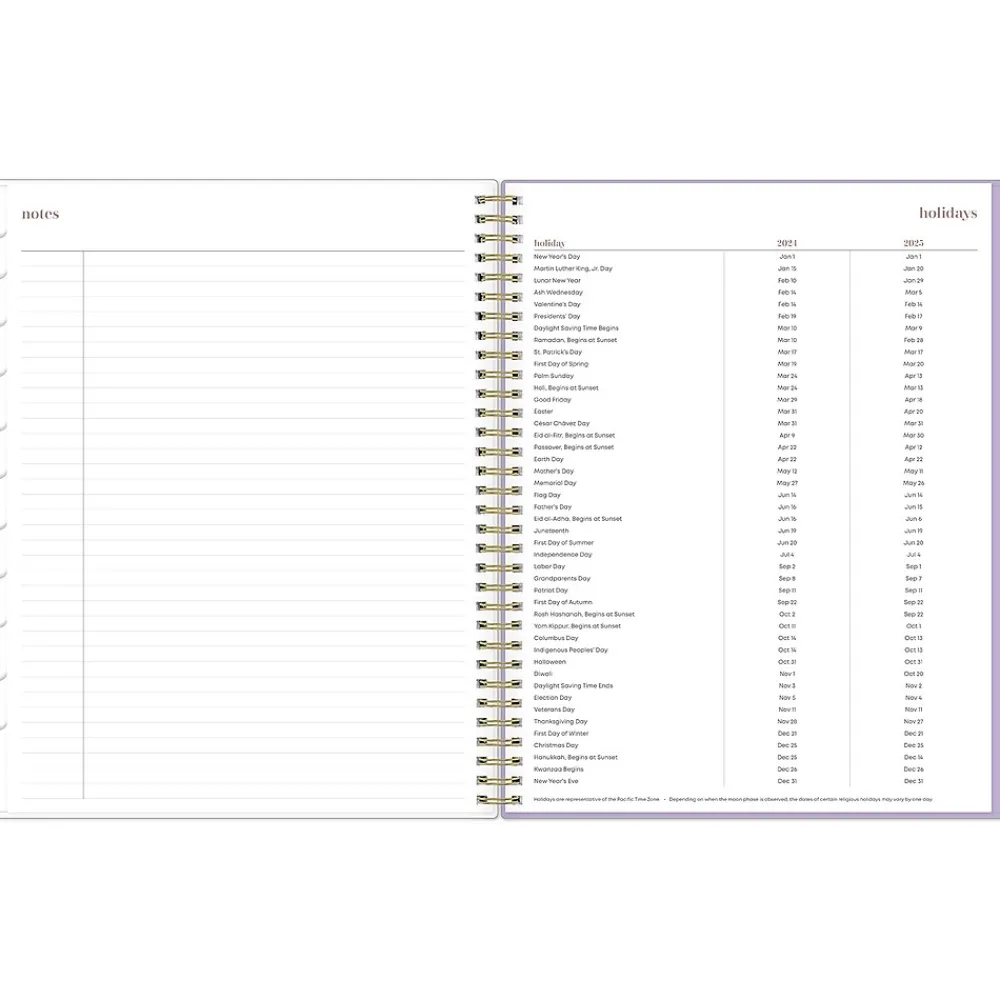Click the Pacific Time Zone footnote text
This screenshot has height=1000, width=1000.
597,800
